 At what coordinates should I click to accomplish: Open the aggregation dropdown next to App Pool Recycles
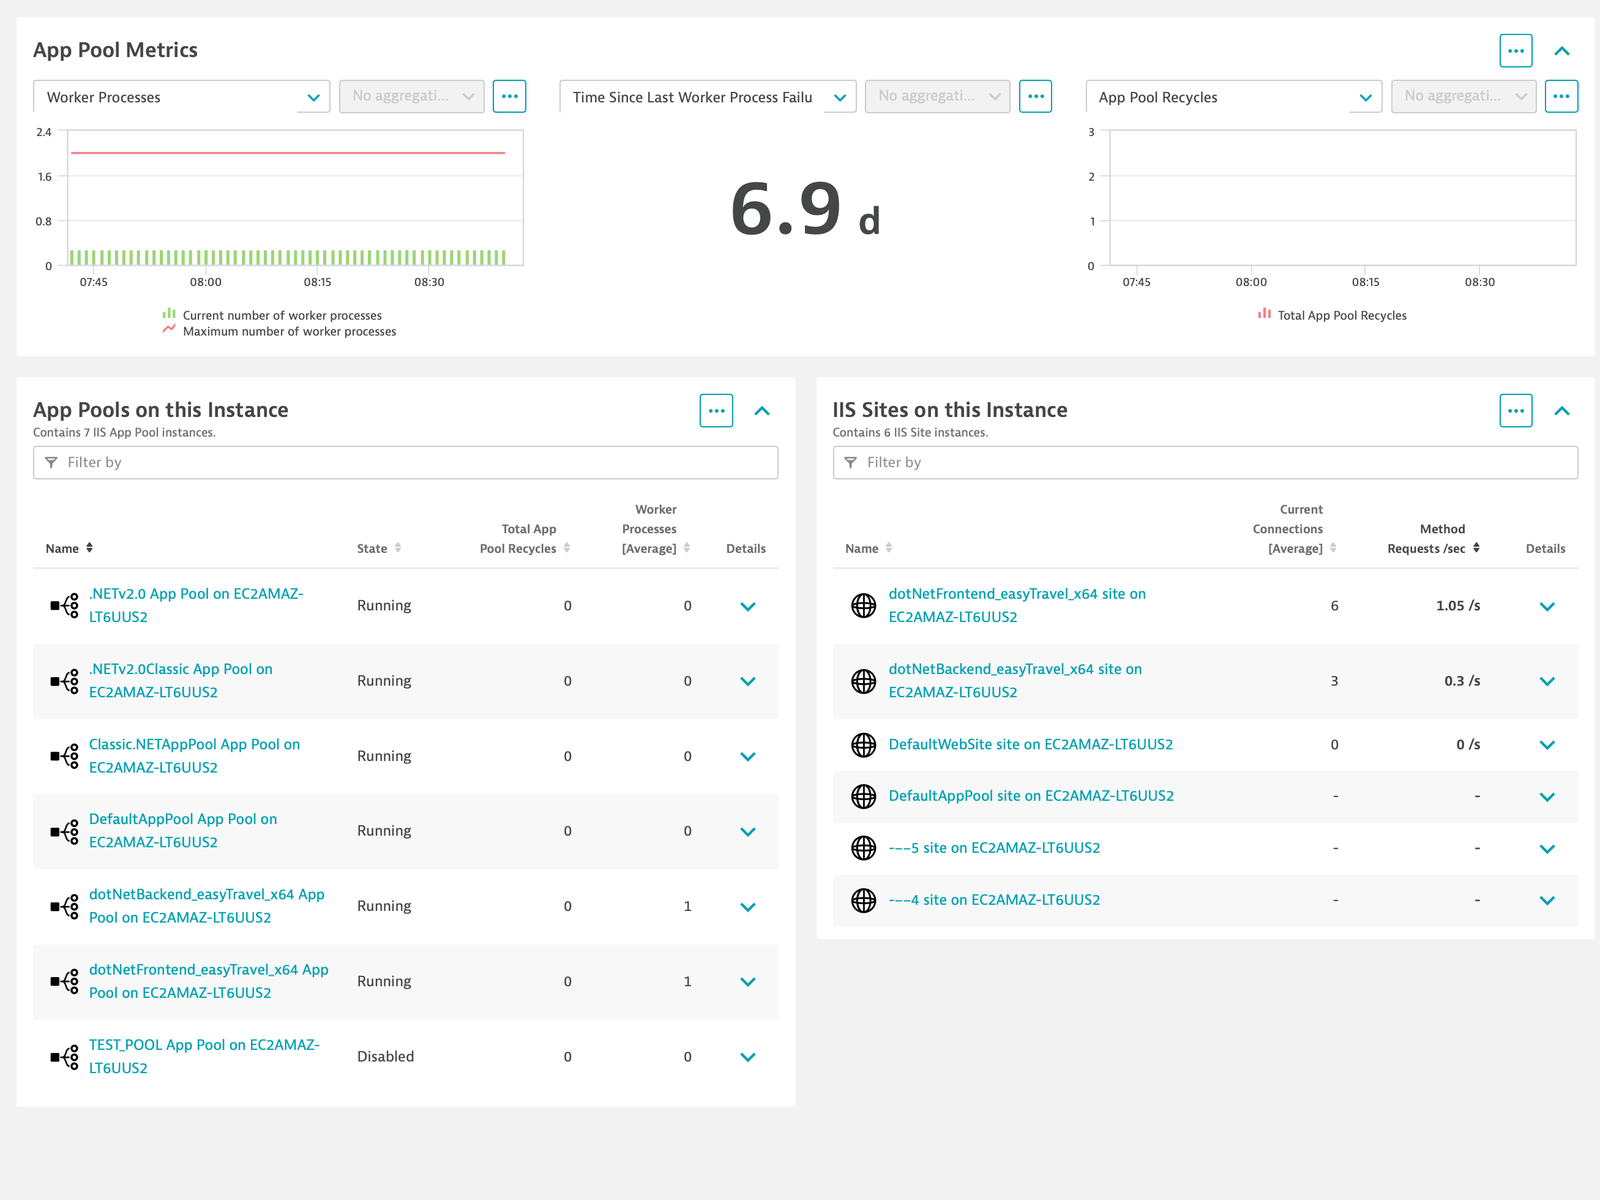(x=1464, y=97)
